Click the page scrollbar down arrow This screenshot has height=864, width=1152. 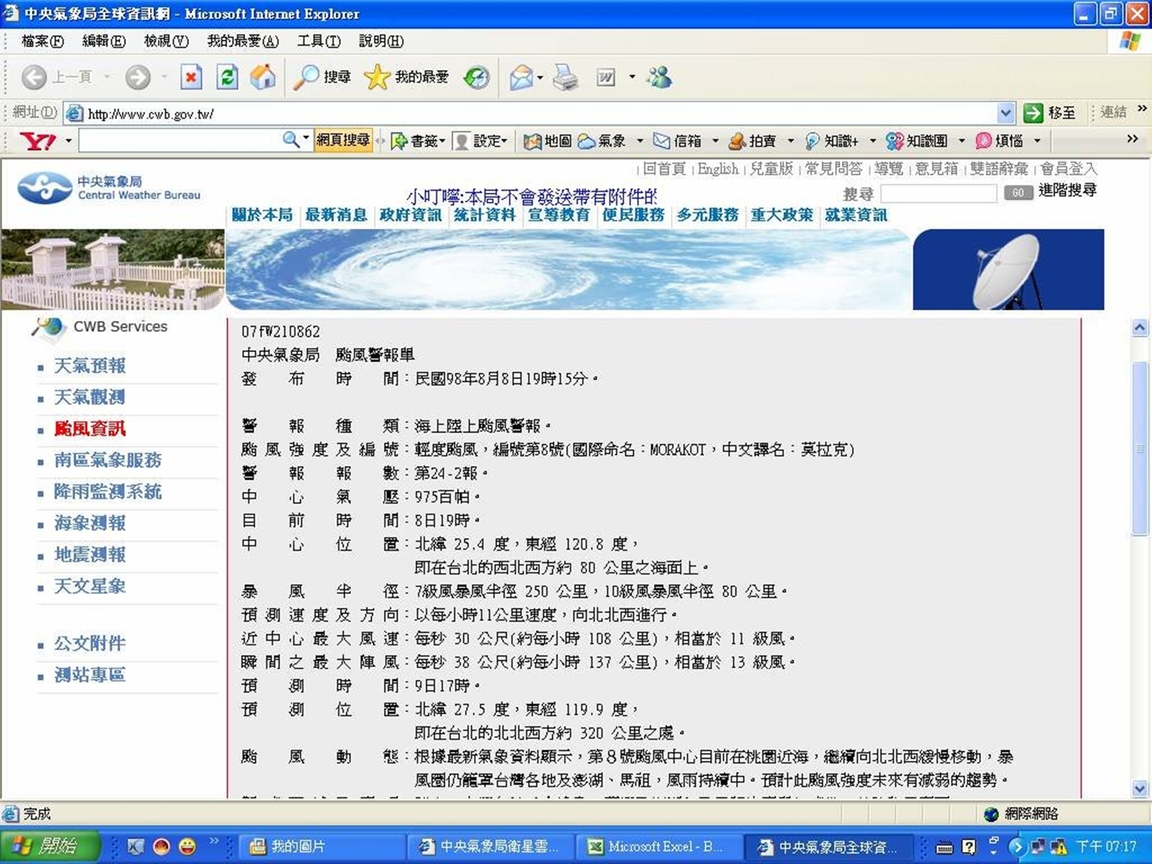coord(1139,788)
